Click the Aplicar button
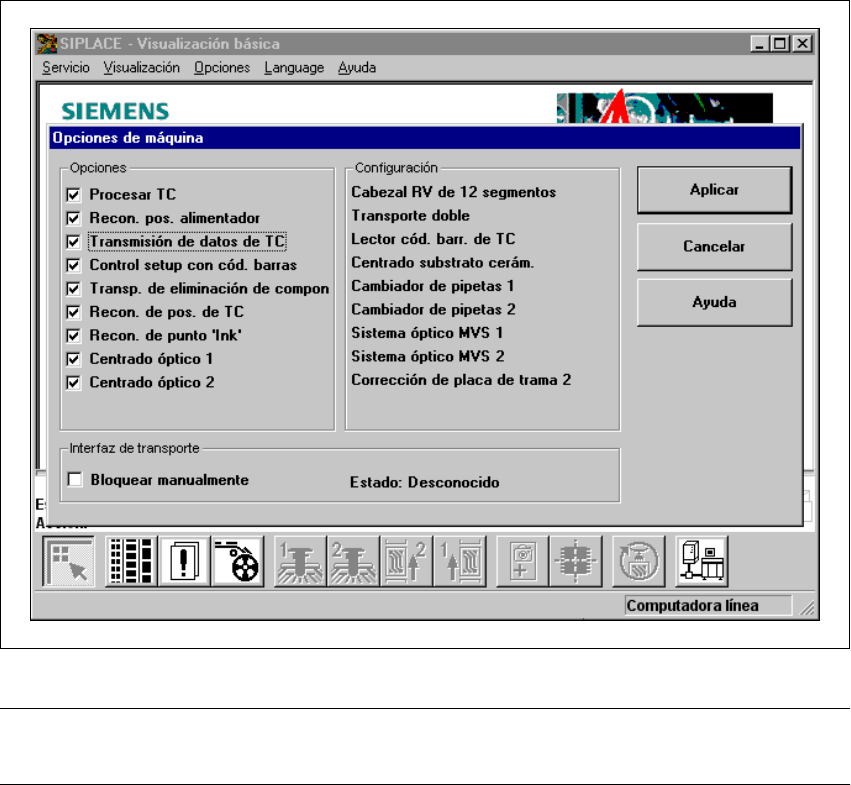Viewport: 851px width, 785px height. [x=714, y=190]
